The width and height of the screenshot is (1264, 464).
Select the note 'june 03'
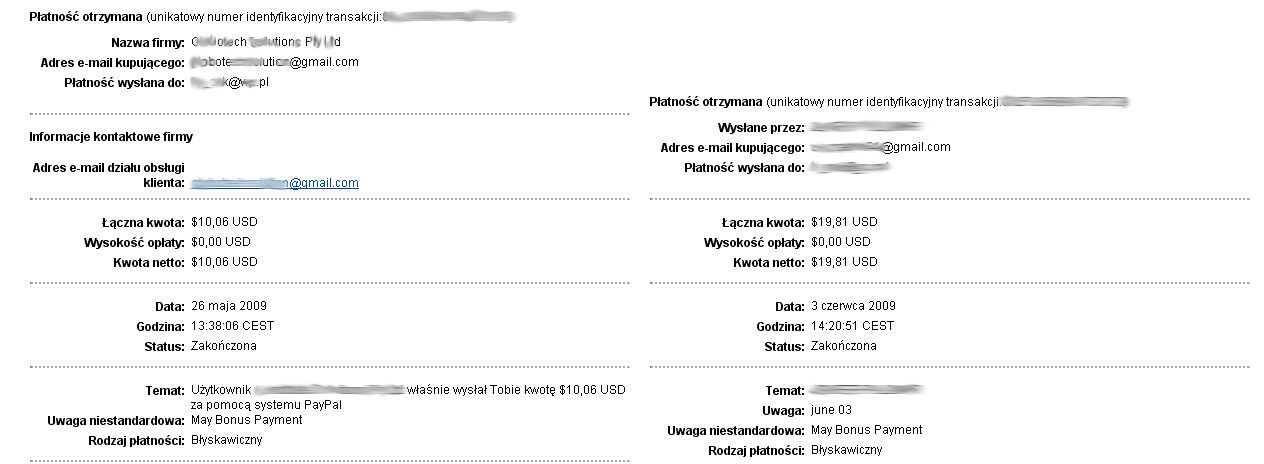(x=831, y=410)
